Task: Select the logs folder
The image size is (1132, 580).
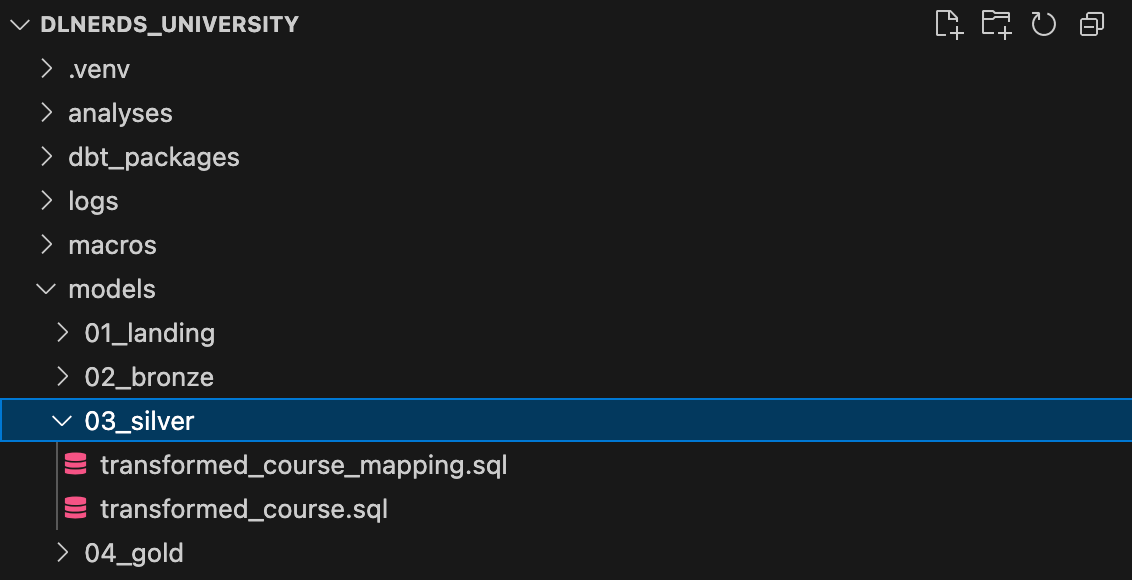Action: 93,202
